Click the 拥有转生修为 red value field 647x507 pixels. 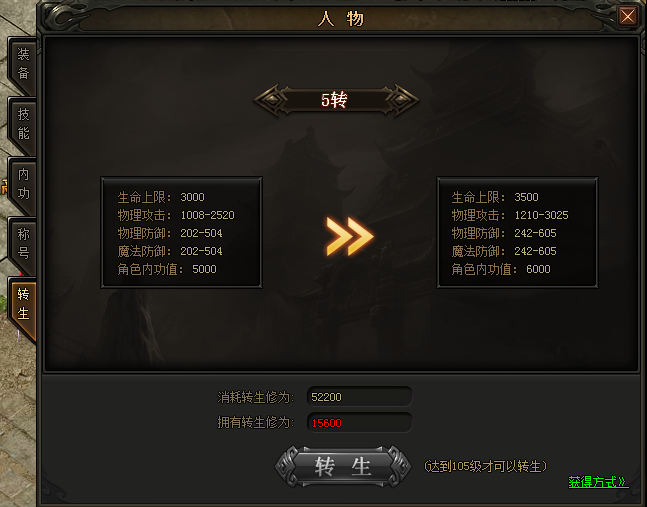tap(359, 422)
